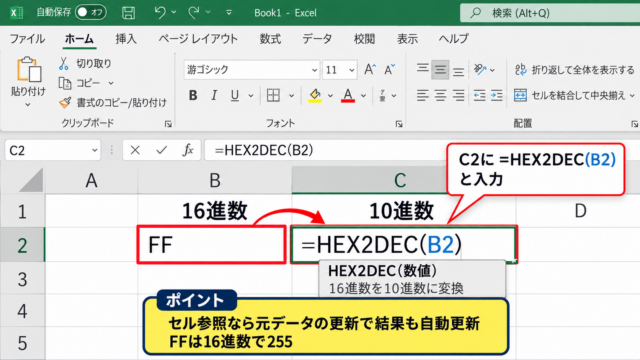Viewport: 640px width, 360px height.
Task: Click the Undo arrow icon
Action: (x=160, y=13)
